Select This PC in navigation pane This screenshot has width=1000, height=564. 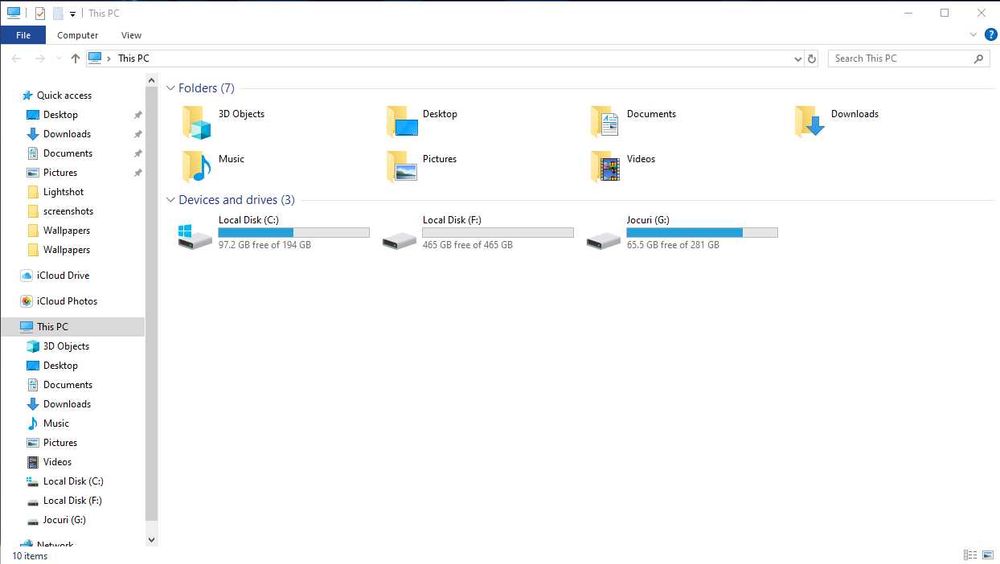[72, 327]
